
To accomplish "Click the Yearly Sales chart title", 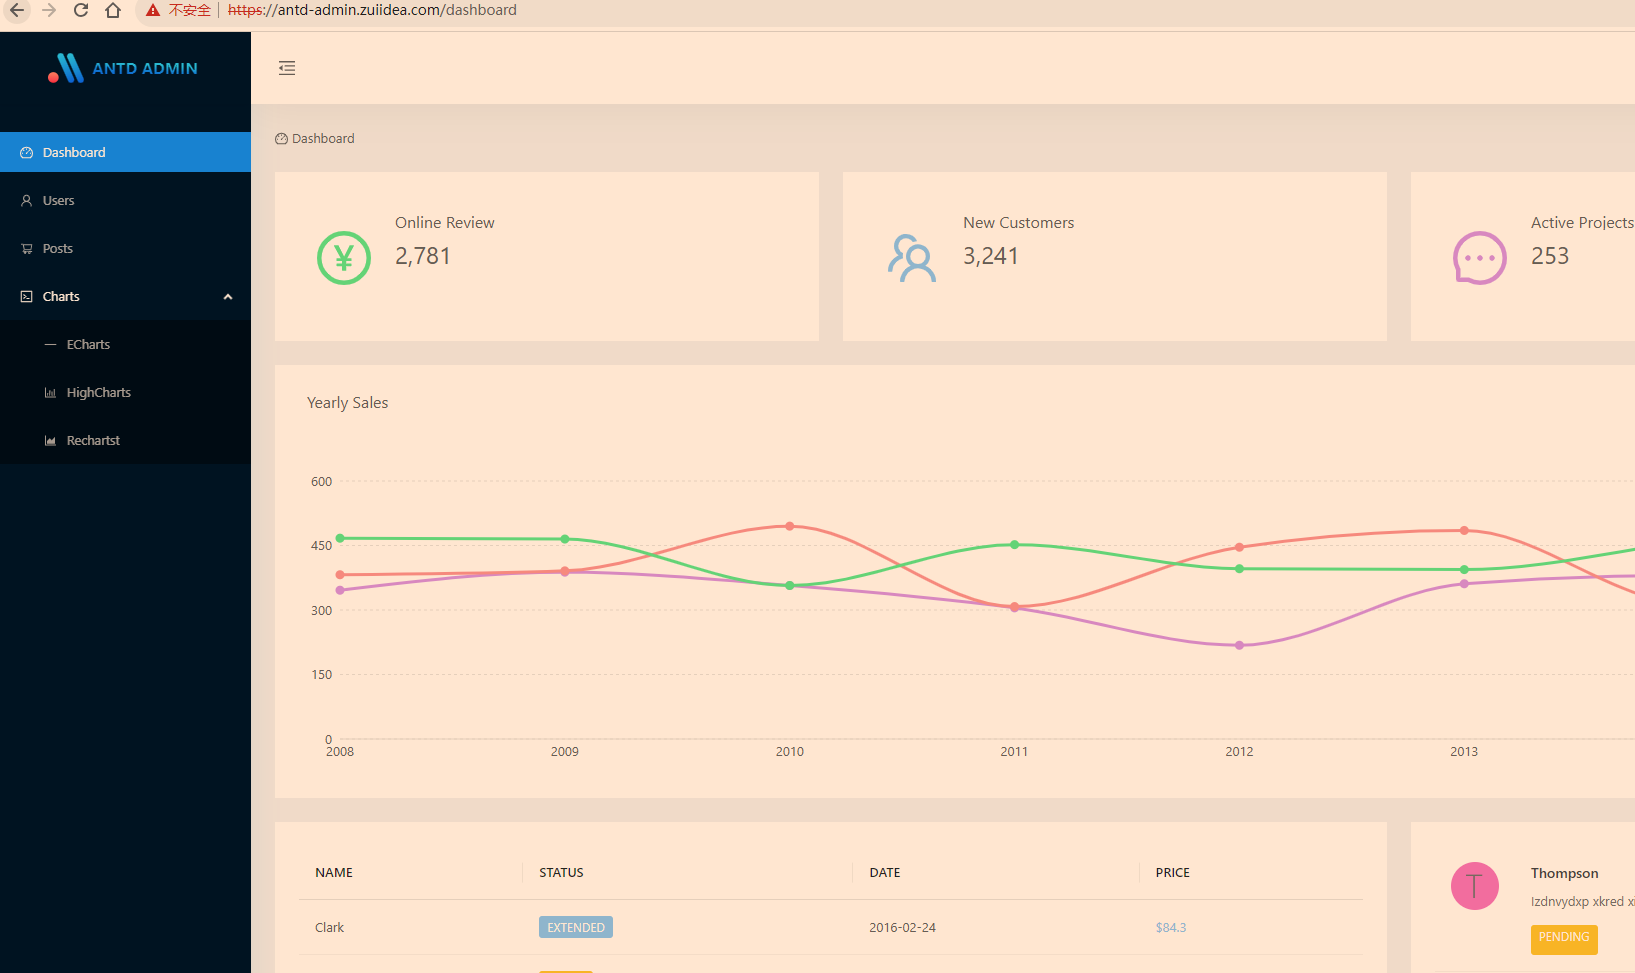I will (x=347, y=403).
